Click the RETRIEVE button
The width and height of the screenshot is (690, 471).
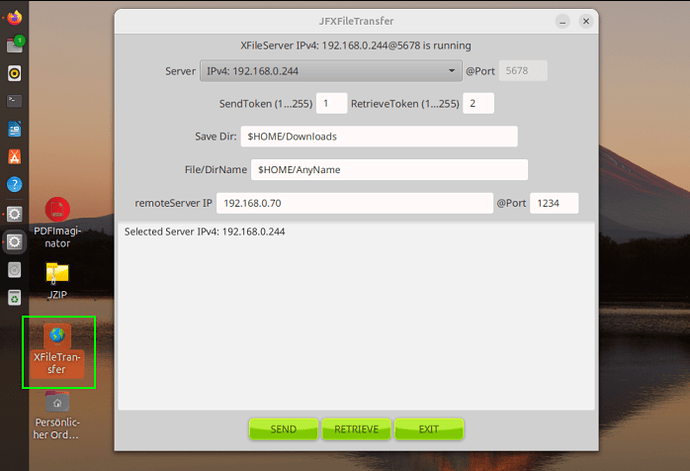(356, 429)
